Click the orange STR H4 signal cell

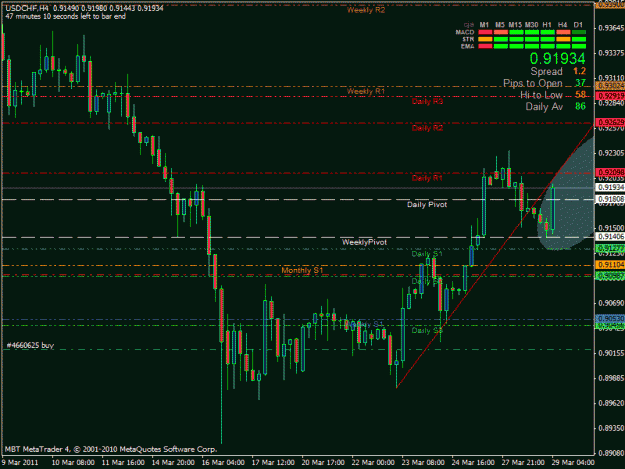(x=563, y=39)
